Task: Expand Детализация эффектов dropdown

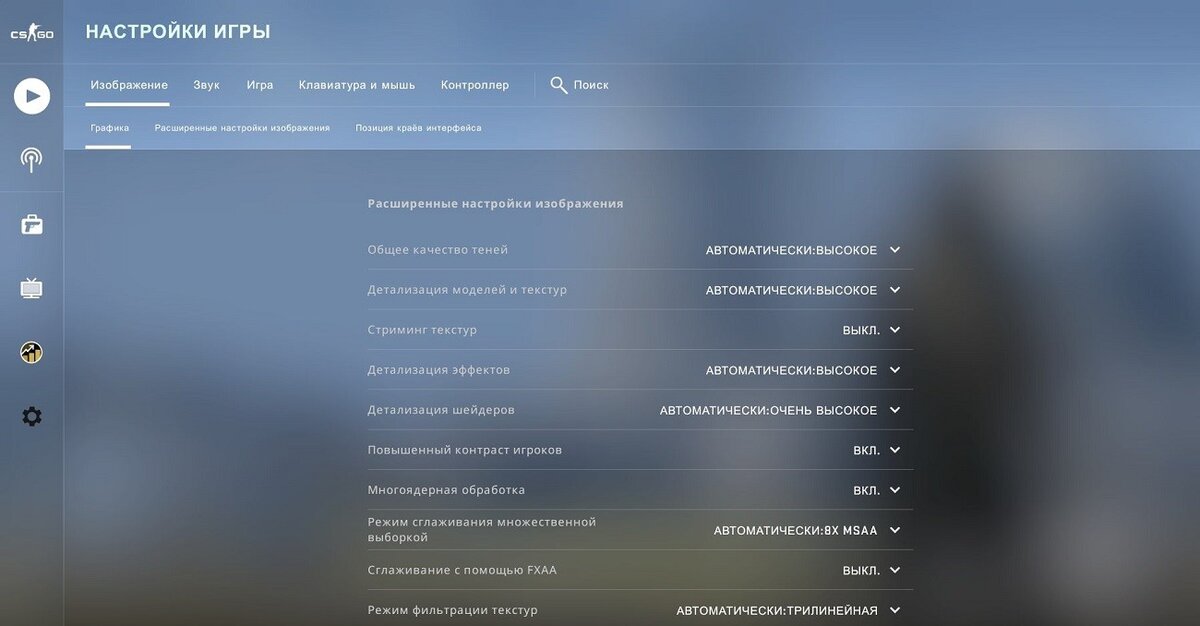Action: (x=803, y=370)
